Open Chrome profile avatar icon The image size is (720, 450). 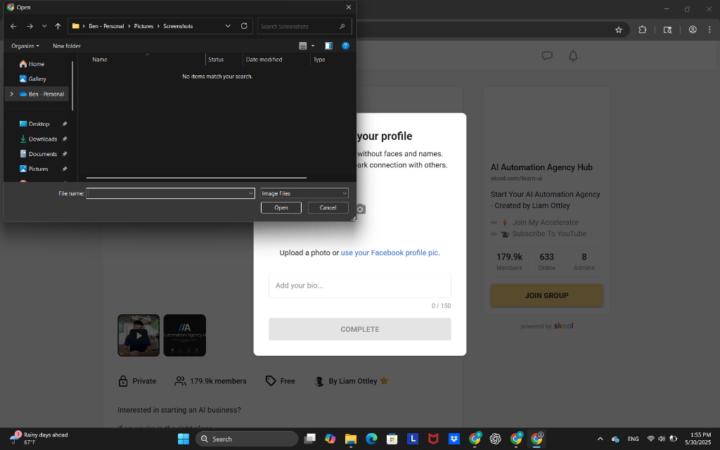pos(692,30)
